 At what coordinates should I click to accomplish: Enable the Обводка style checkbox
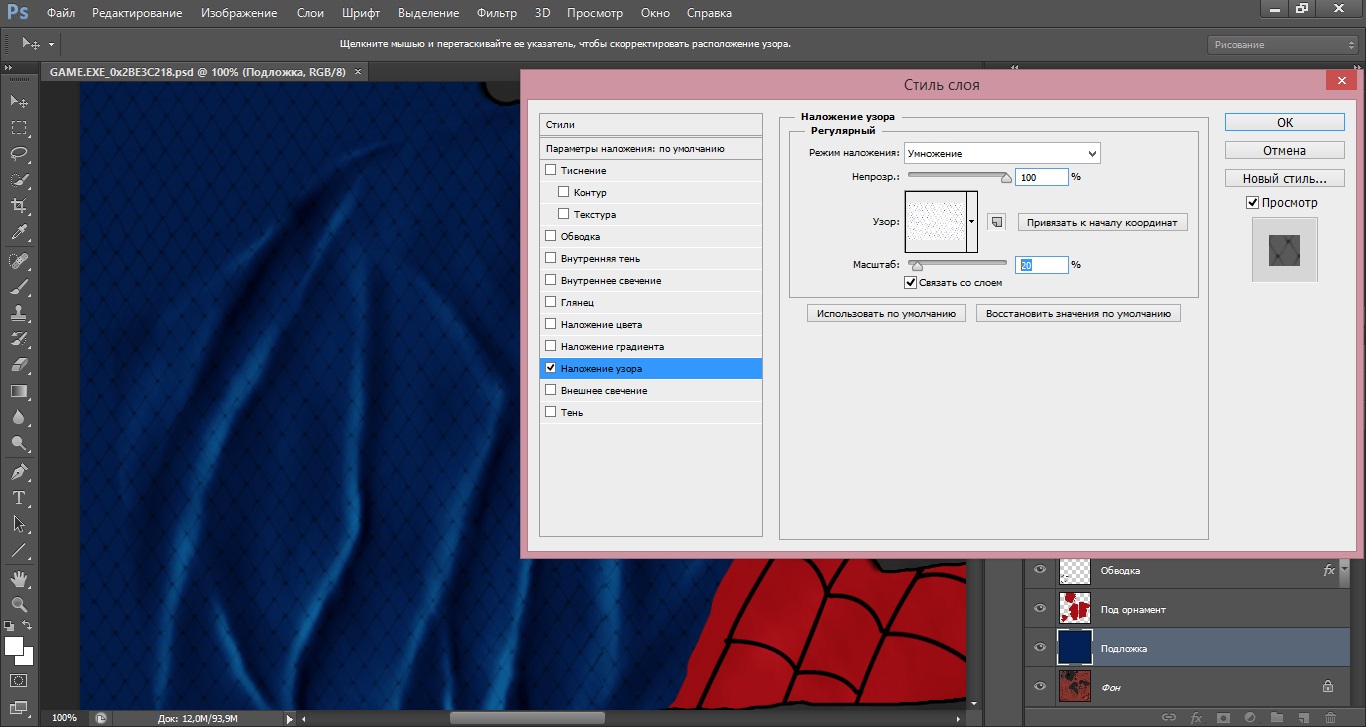click(x=550, y=236)
